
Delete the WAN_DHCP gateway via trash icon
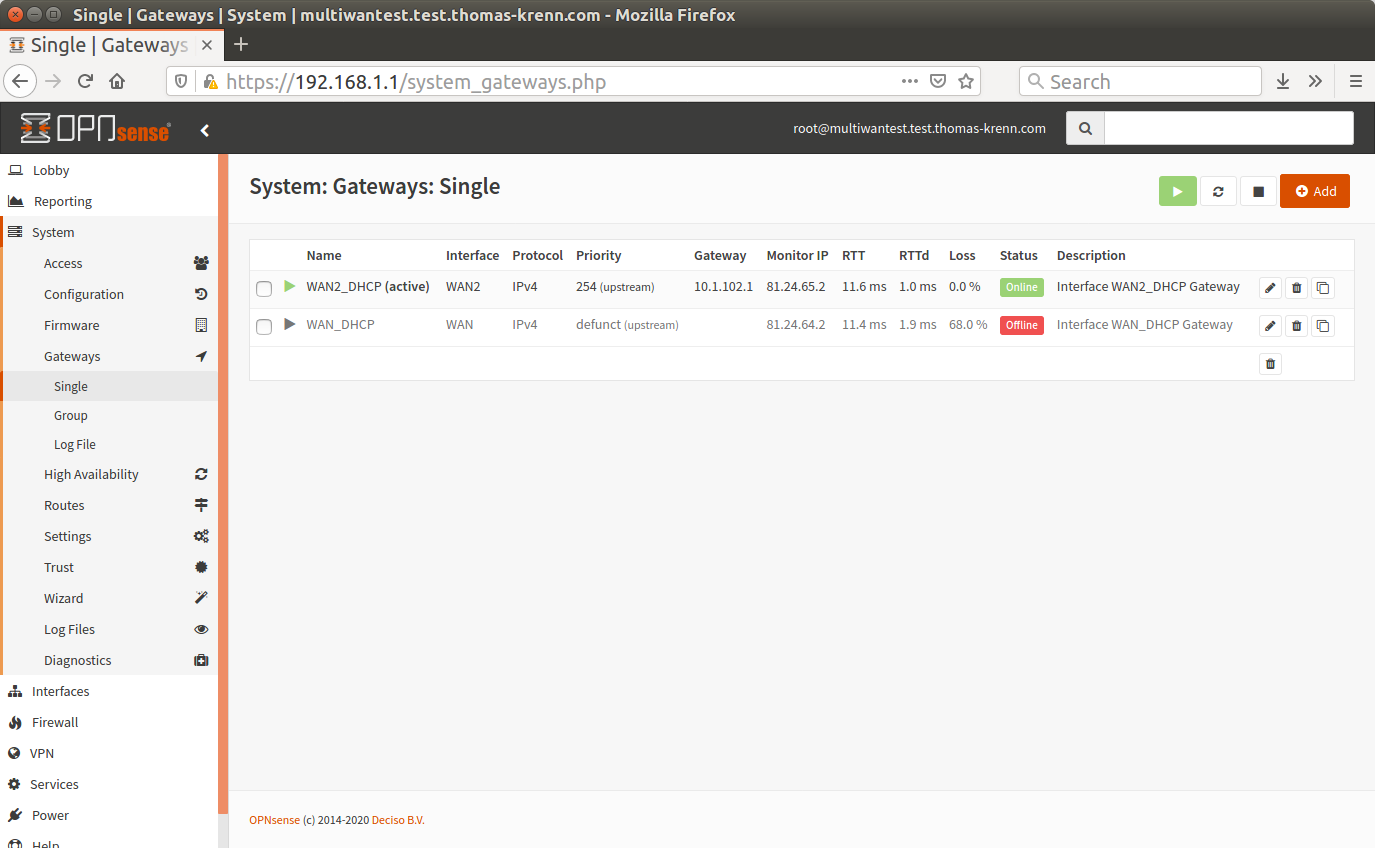pos(1296,325)
